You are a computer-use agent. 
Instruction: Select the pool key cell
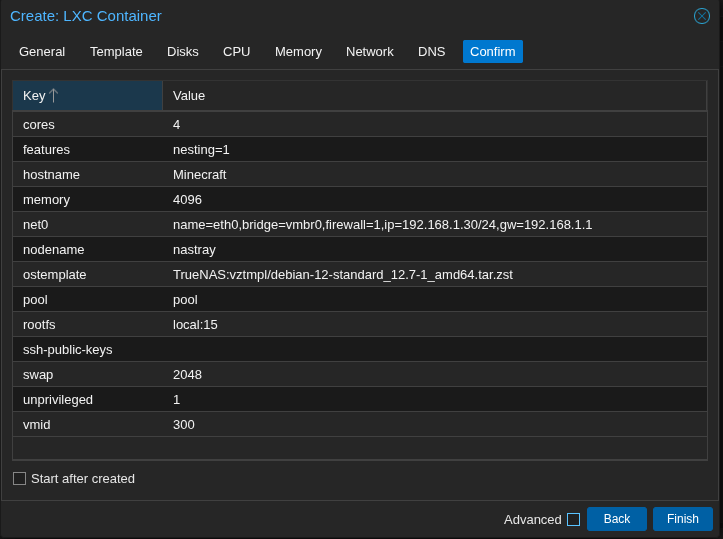coord(36,300)
